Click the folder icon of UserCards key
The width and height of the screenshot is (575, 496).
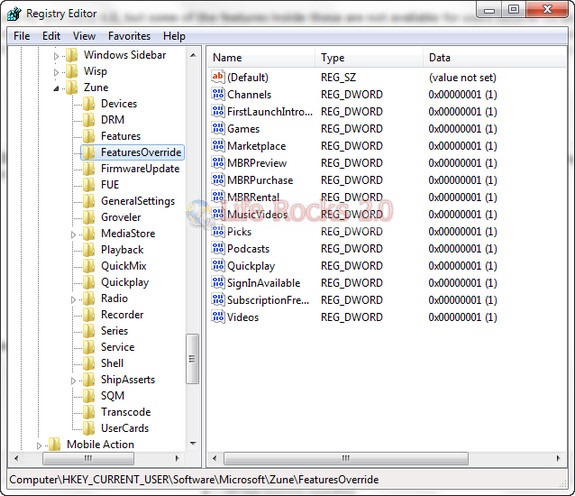89,428
